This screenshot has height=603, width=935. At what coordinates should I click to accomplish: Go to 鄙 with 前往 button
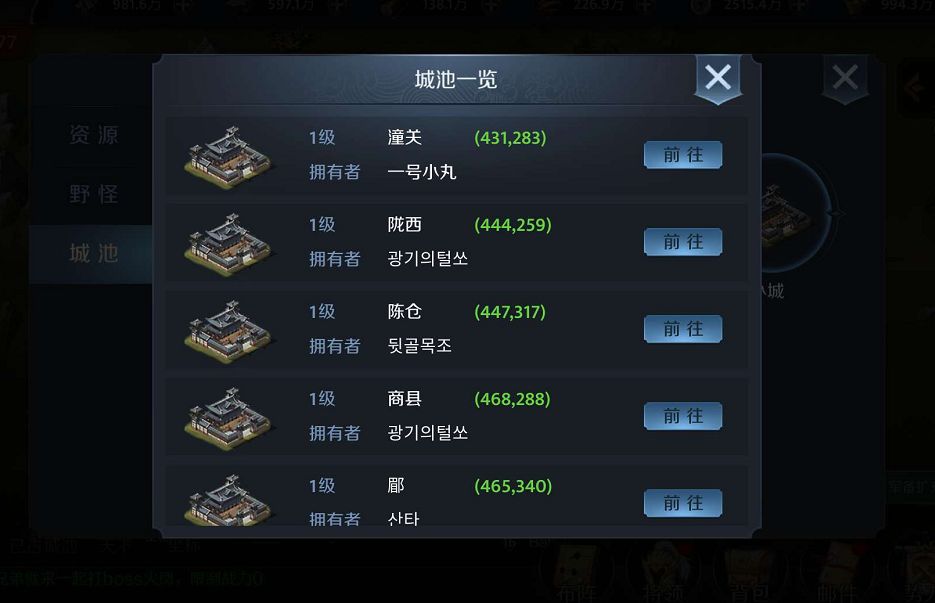click(683, 503)
